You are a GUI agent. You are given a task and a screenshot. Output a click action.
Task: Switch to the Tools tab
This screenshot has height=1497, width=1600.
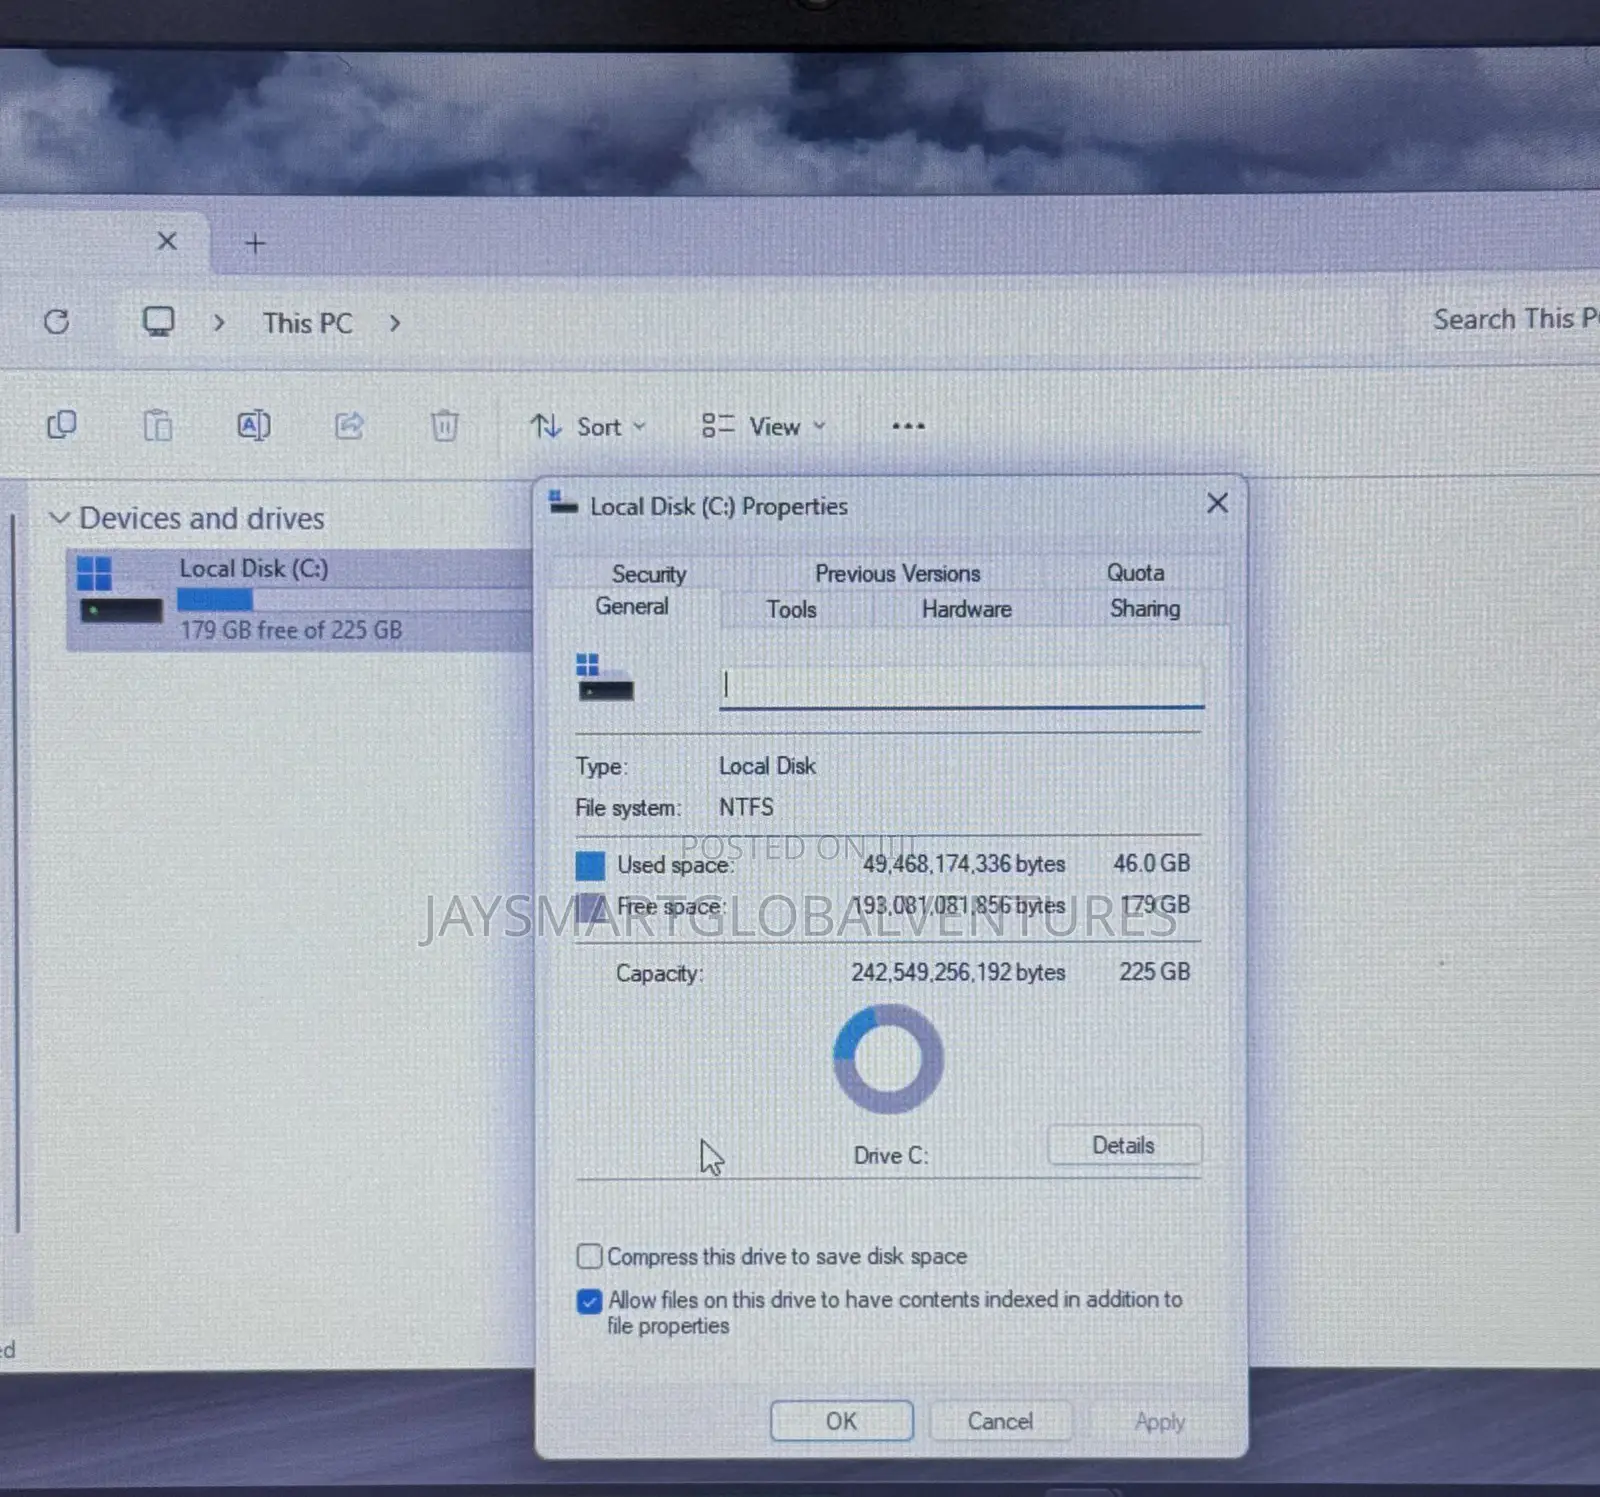791,609
